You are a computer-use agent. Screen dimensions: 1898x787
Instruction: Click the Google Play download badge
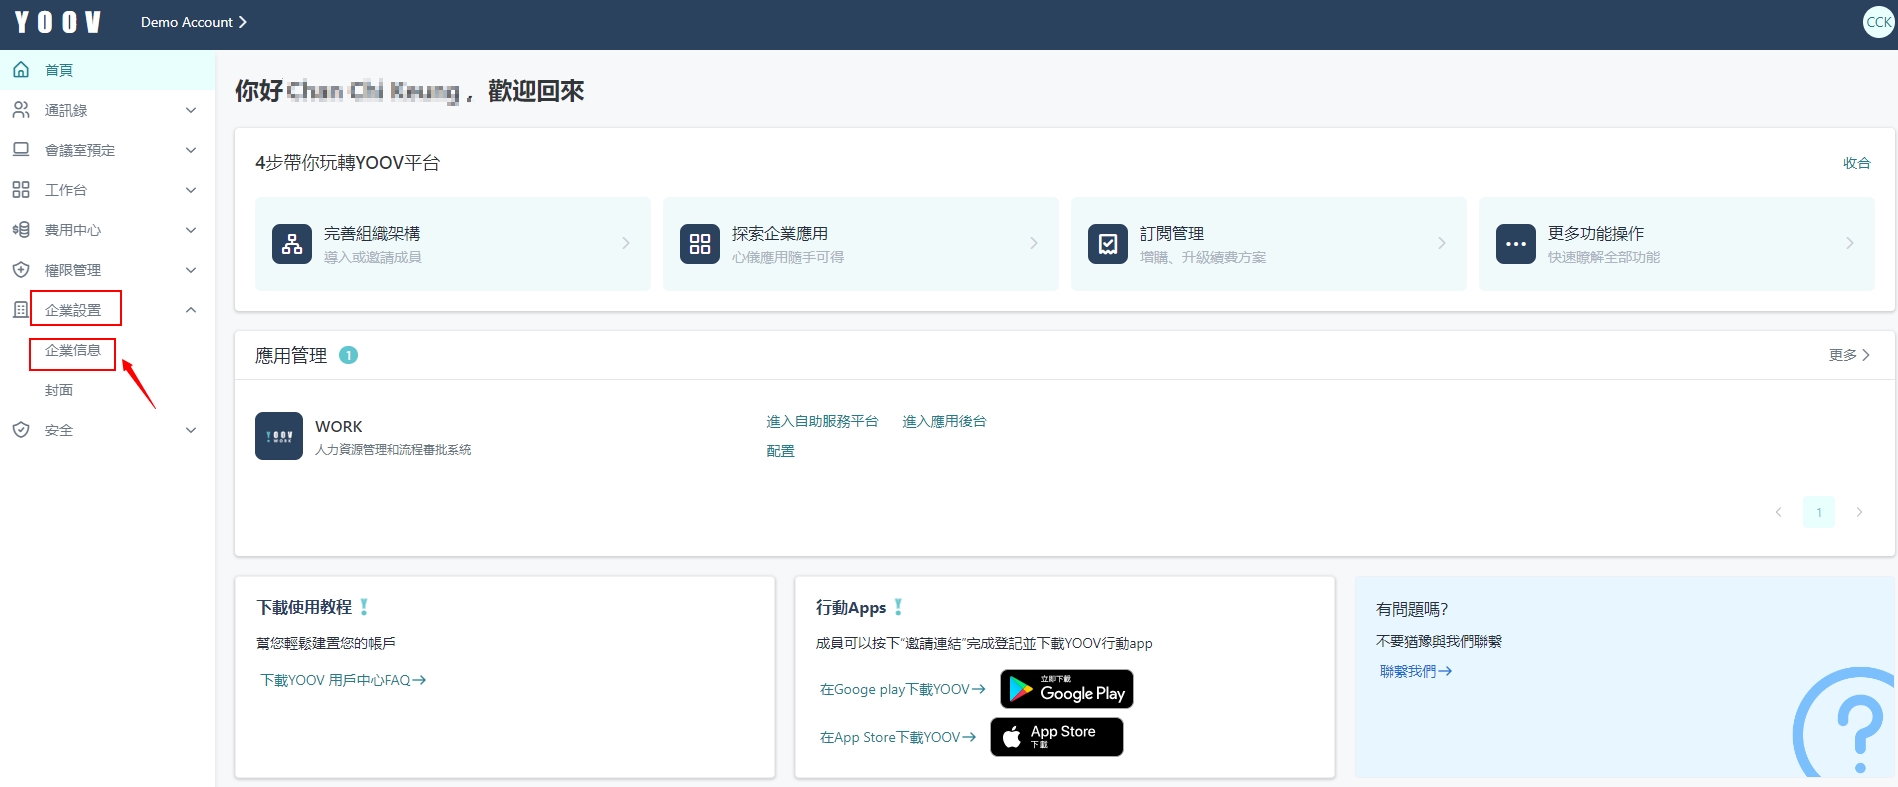click(1066, 689)
